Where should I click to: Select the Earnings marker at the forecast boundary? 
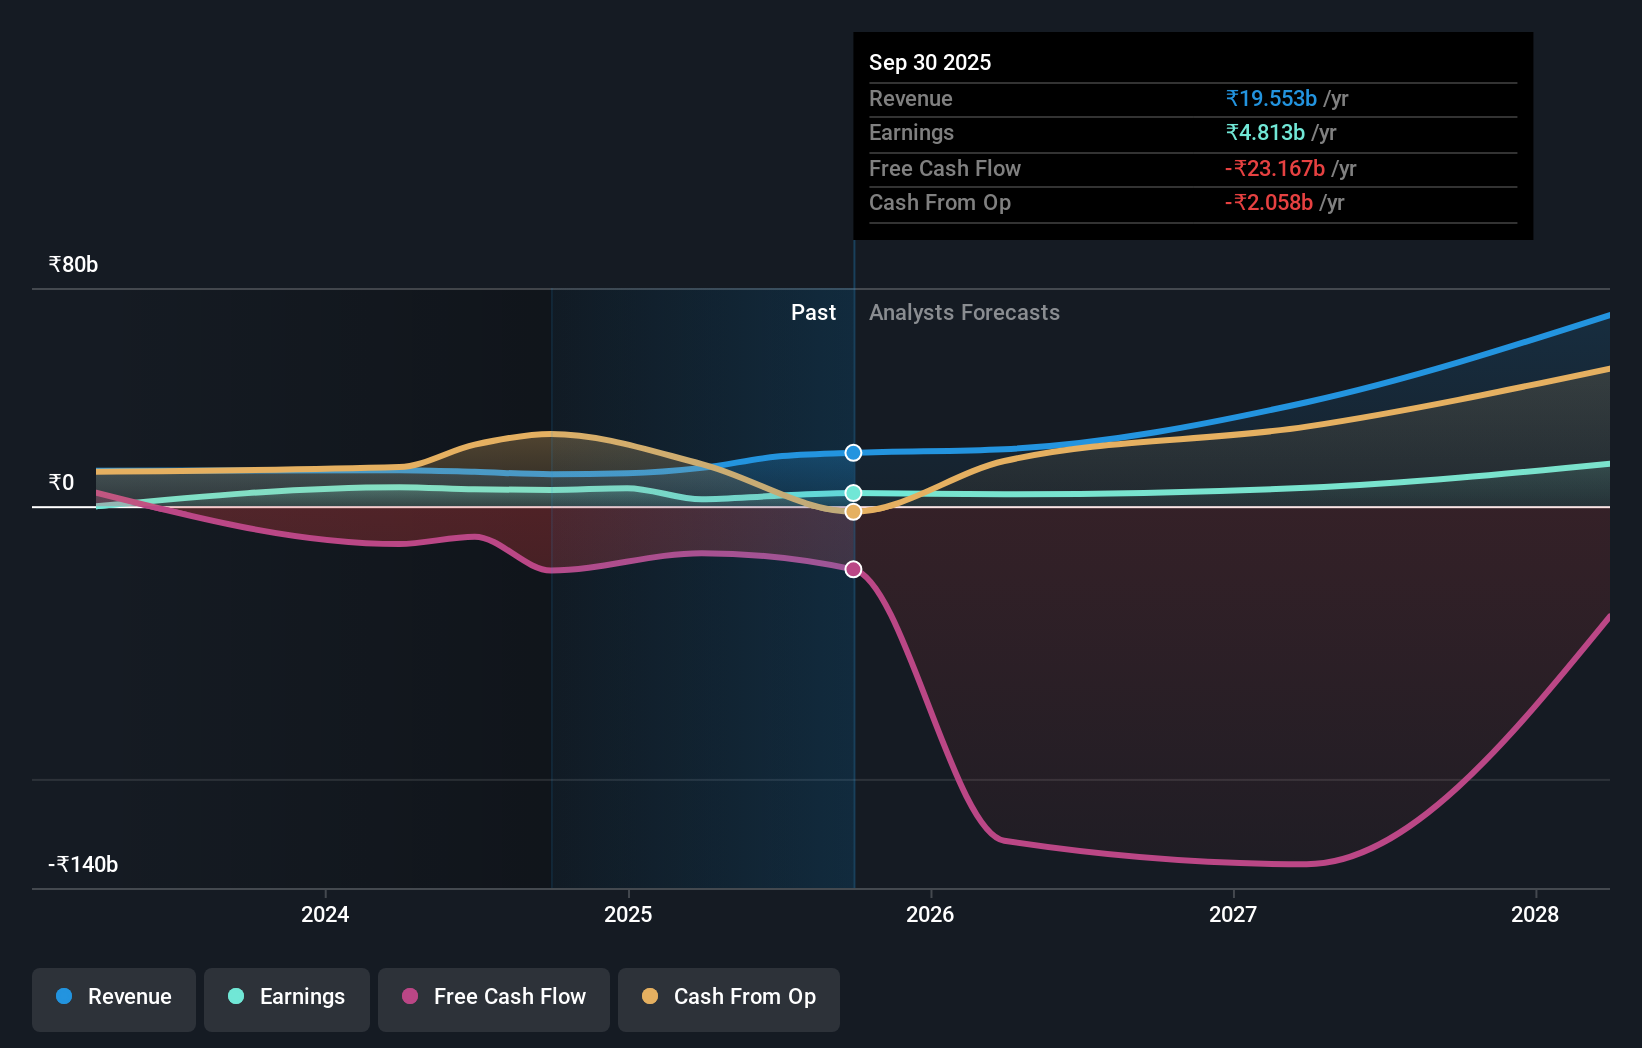pyautogui.click(x=852, y=491)
